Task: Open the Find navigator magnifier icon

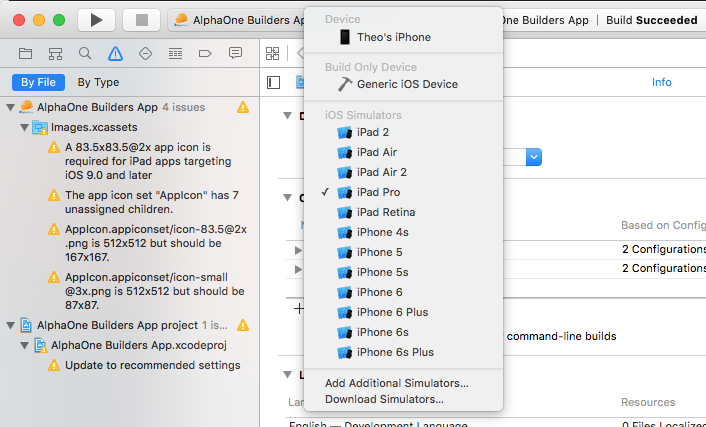Action: click(x=85, y=53)
